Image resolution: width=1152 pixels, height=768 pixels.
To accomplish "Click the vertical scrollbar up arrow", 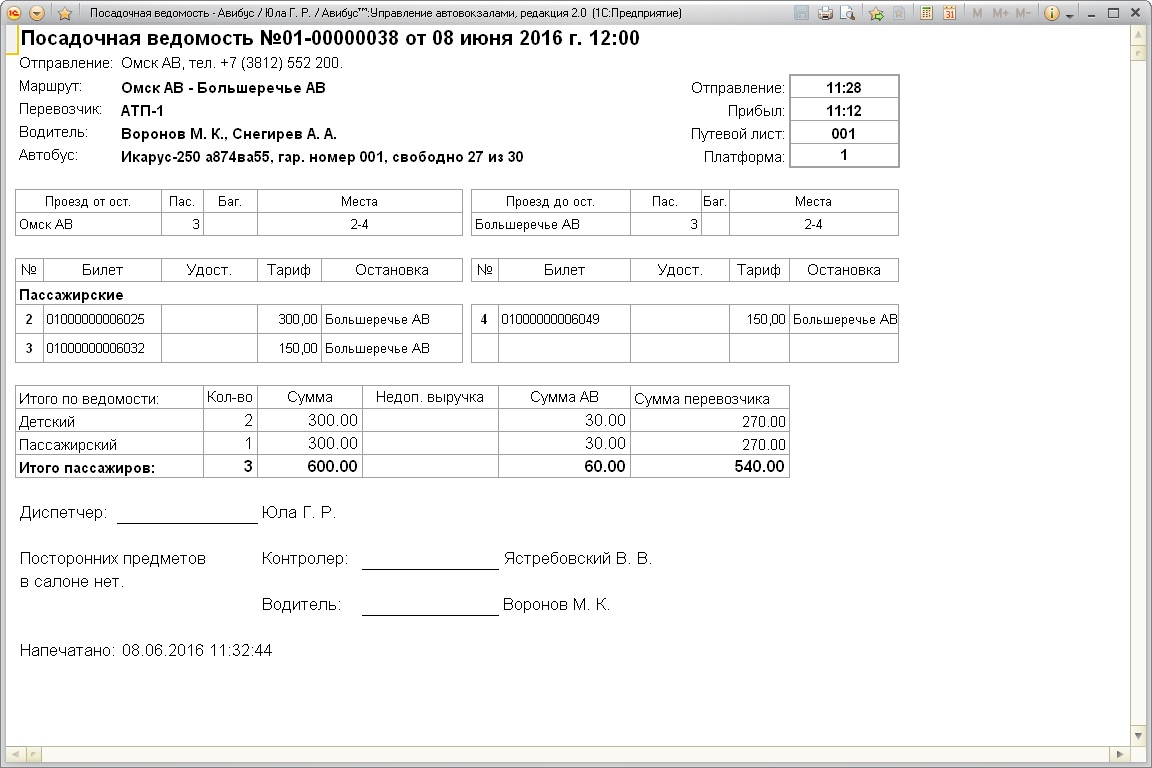I will (x=1138, y=34).
